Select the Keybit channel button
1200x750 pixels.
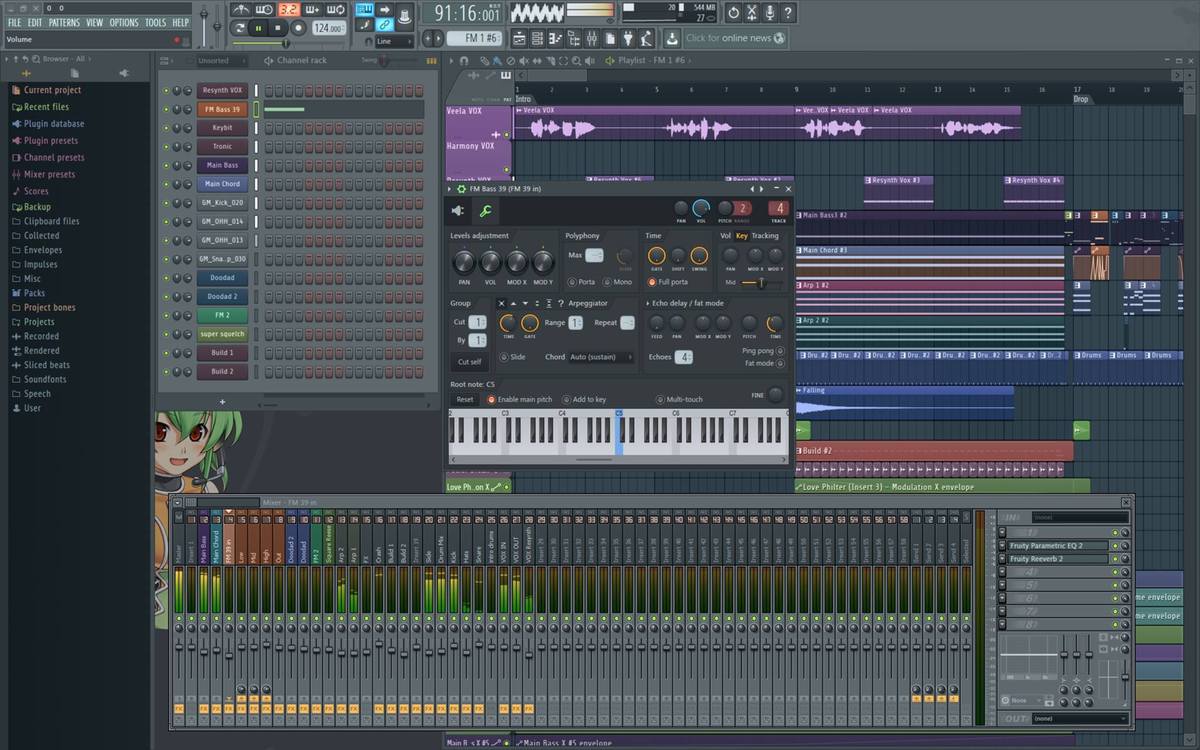[x=222, y=128]
